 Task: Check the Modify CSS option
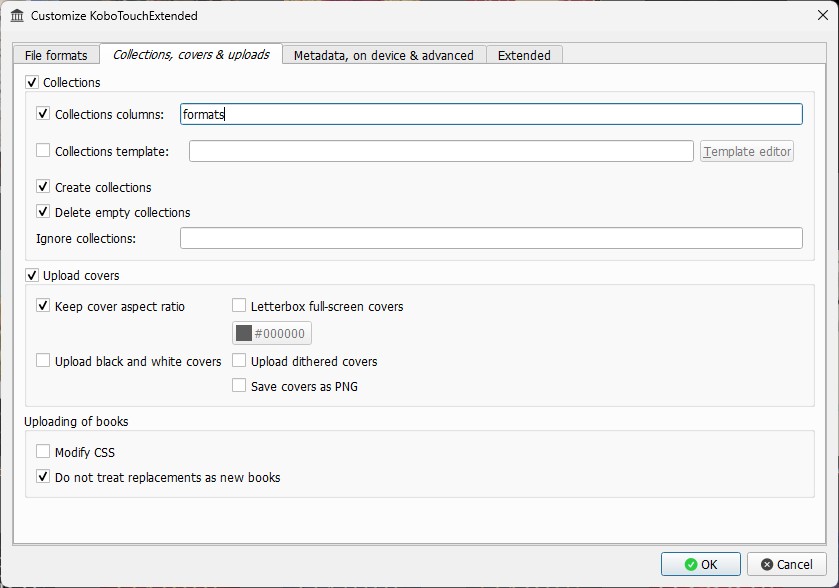point(43,452)
